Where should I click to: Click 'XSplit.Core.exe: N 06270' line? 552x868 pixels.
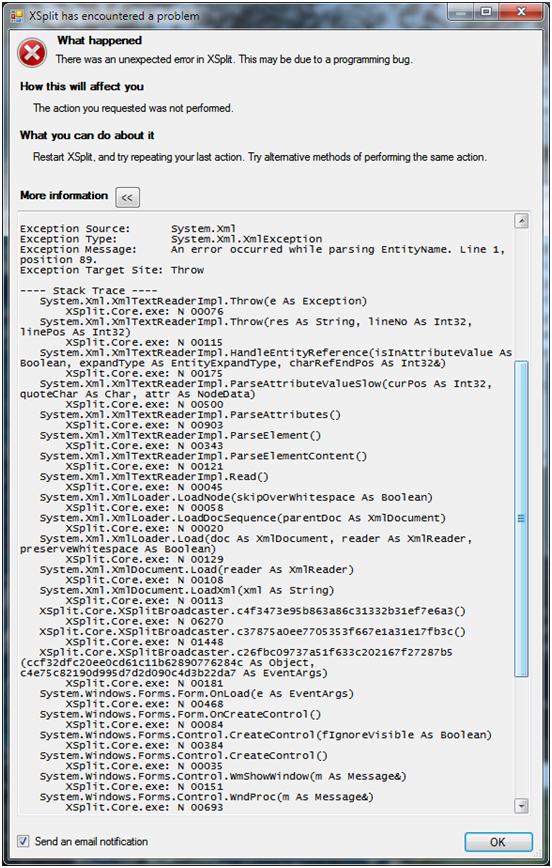[145, 621]
